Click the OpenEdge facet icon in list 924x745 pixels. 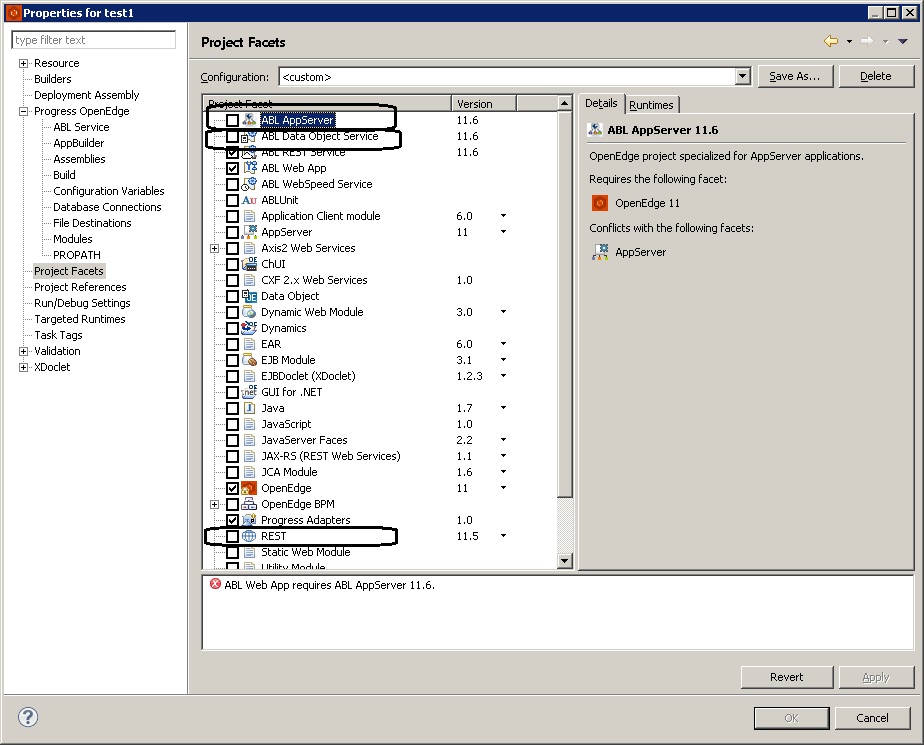coord(249,488)
